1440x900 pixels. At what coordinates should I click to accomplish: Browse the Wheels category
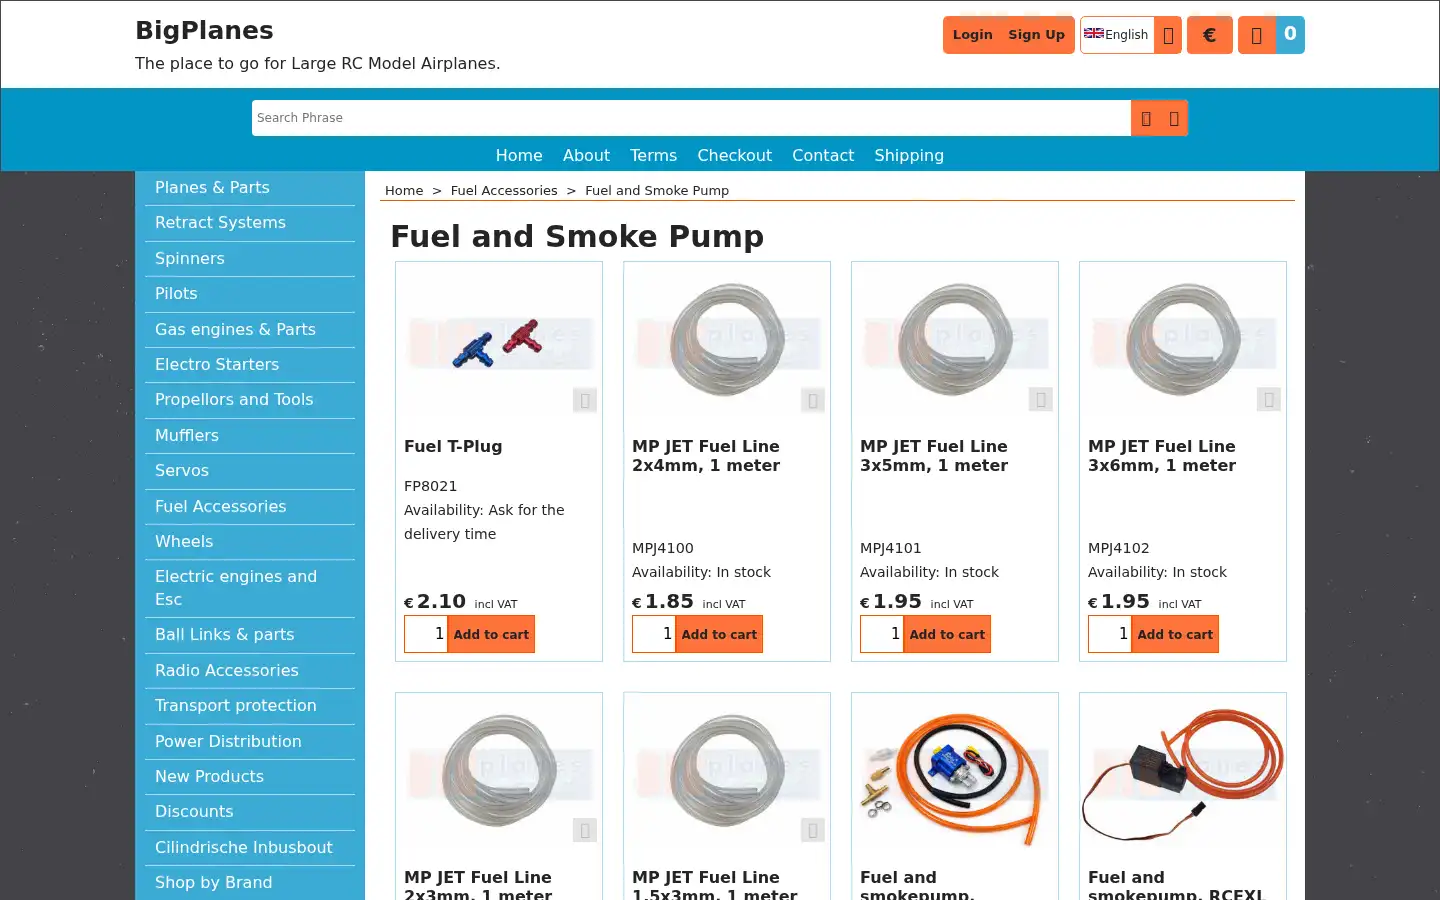(x=250, y=542)
